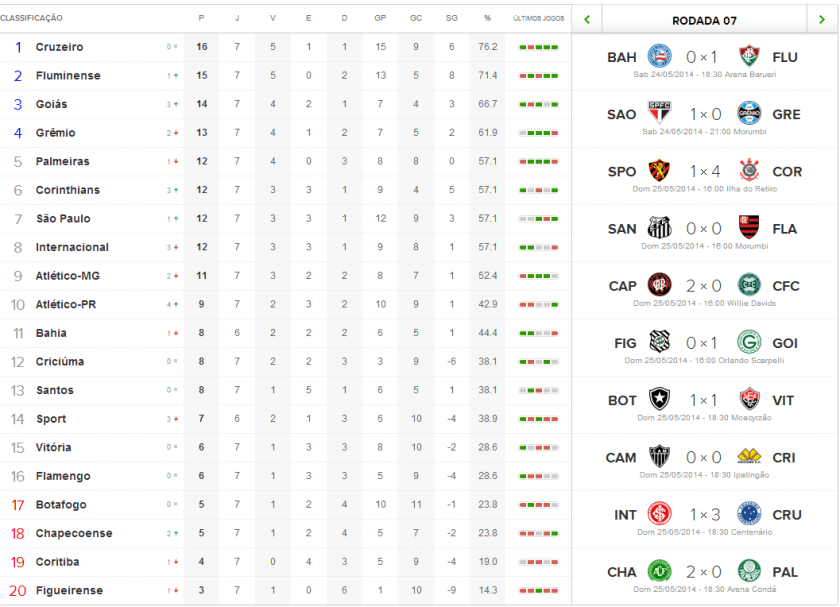Viewport: 840px width, 607px height.
Task: Click the ÚLTIMOS JOGOS column header
Action: 538,18
